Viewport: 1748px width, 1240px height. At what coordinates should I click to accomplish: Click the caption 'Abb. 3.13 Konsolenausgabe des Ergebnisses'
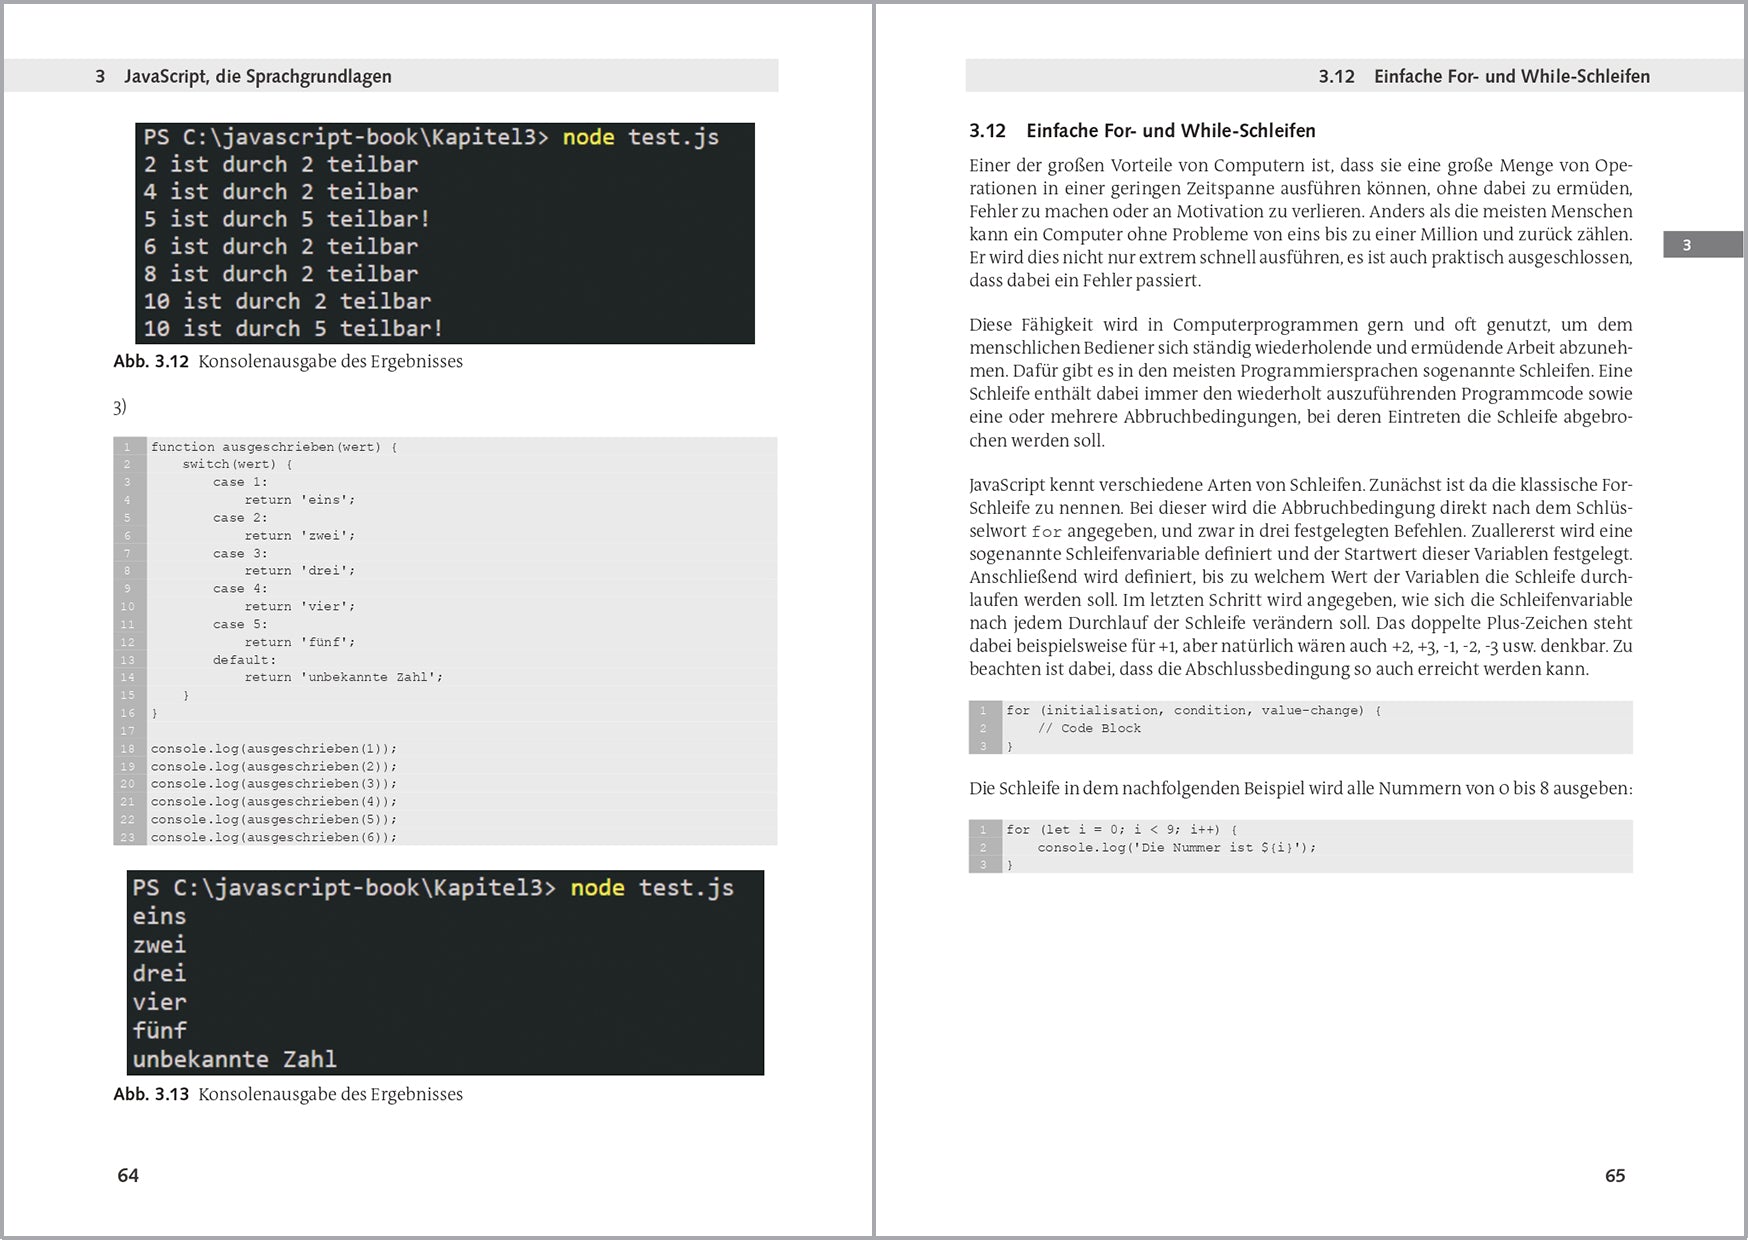point(288,1094)
